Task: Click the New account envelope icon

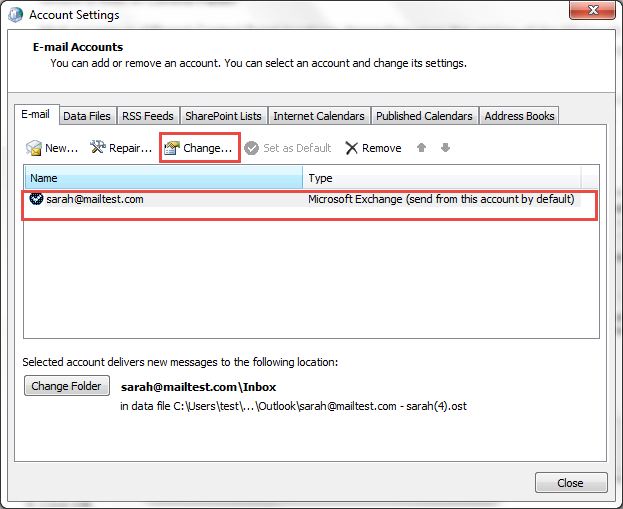Action: (34, 148)
